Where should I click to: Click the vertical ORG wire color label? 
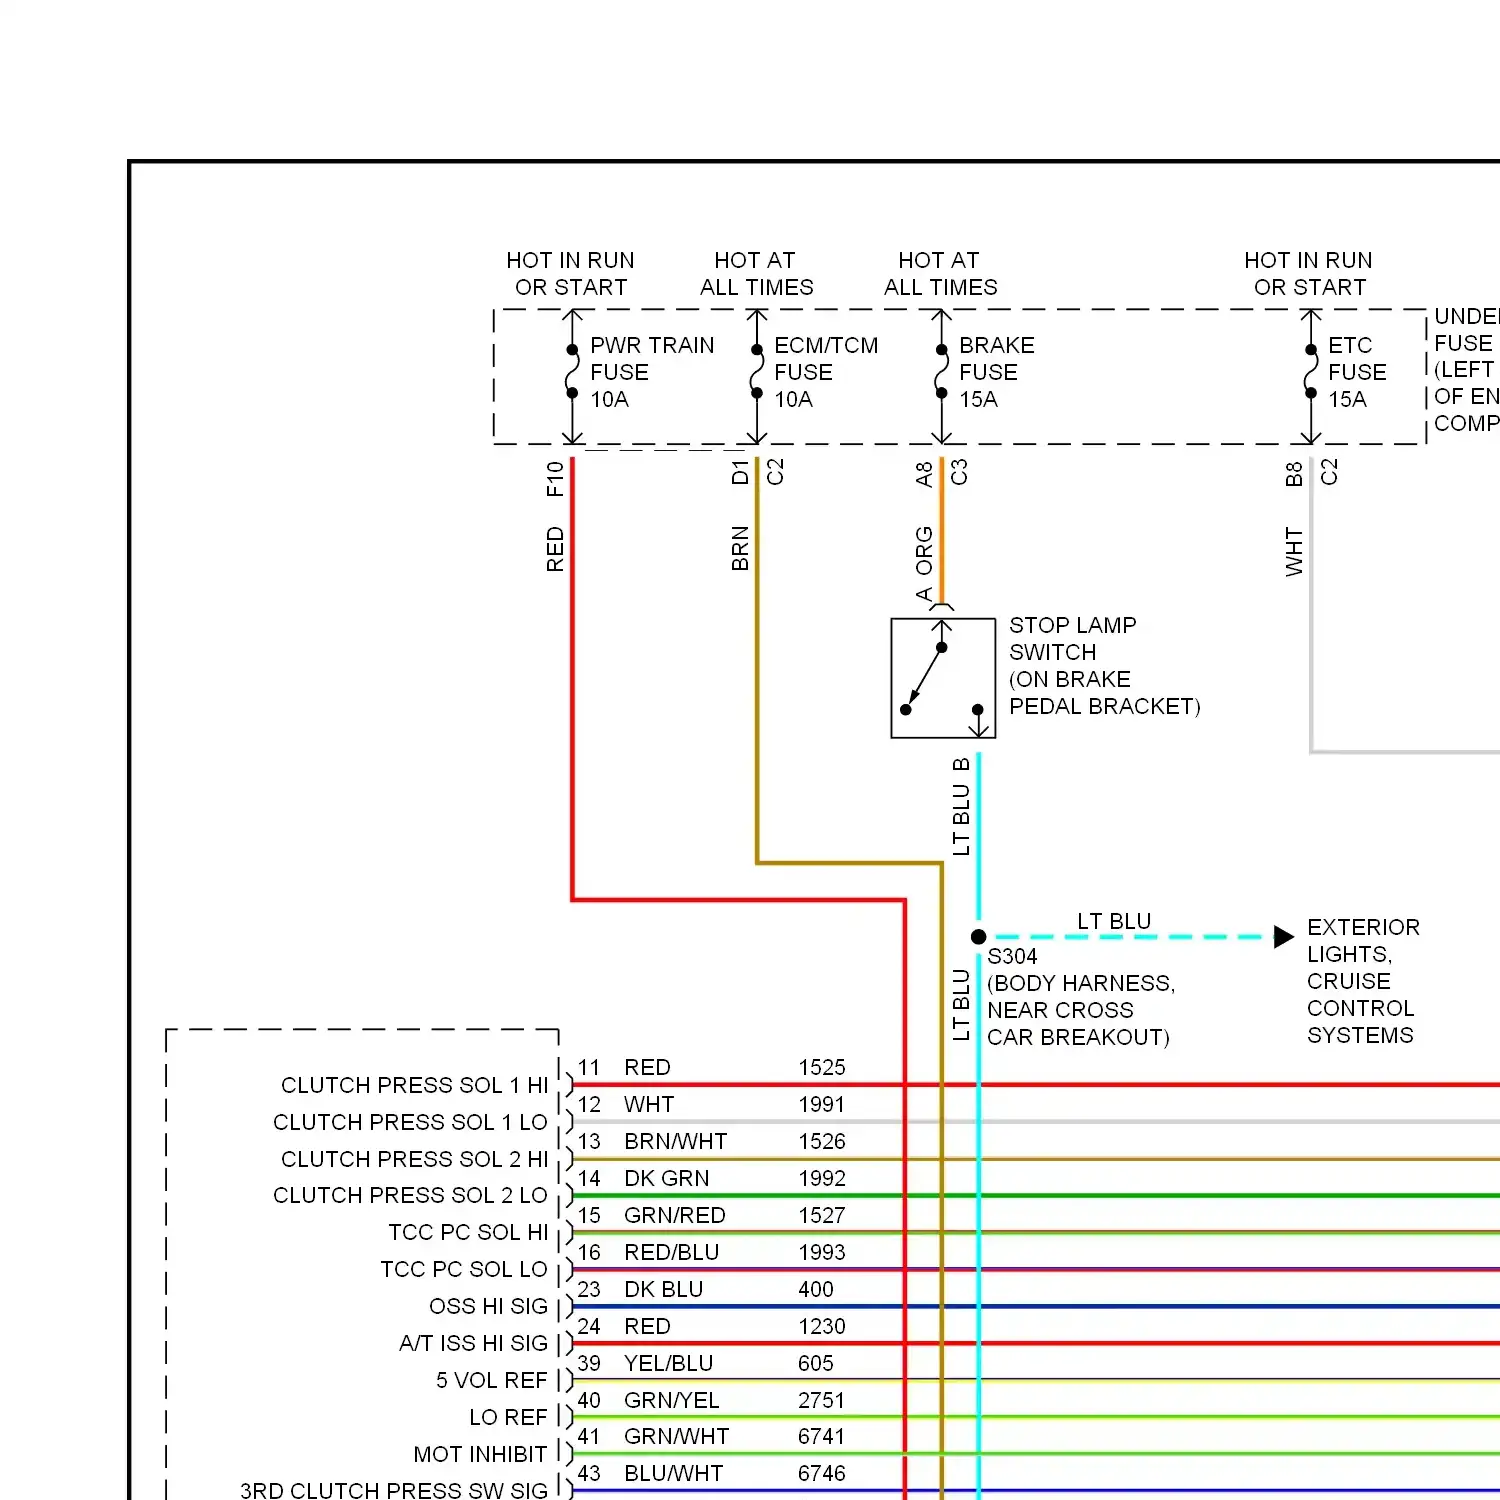point(924,551)
